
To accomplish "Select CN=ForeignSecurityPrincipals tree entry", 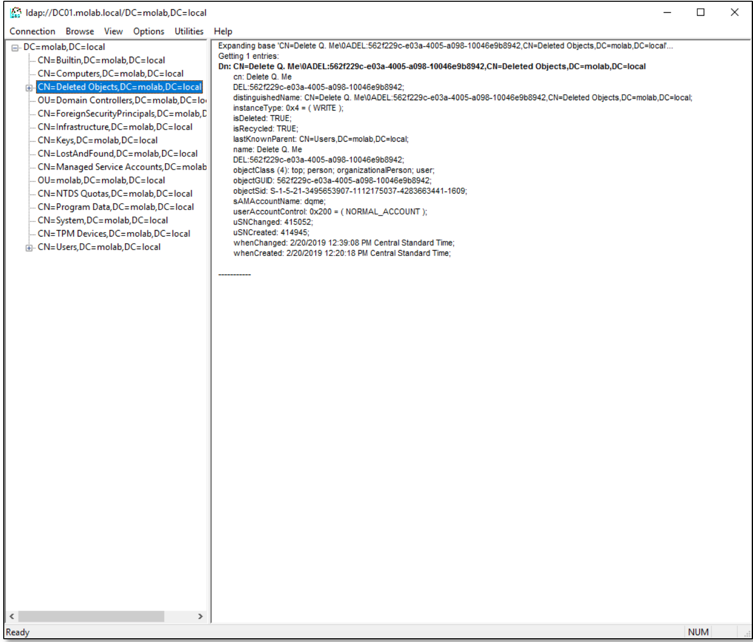I will pos(121,114).
